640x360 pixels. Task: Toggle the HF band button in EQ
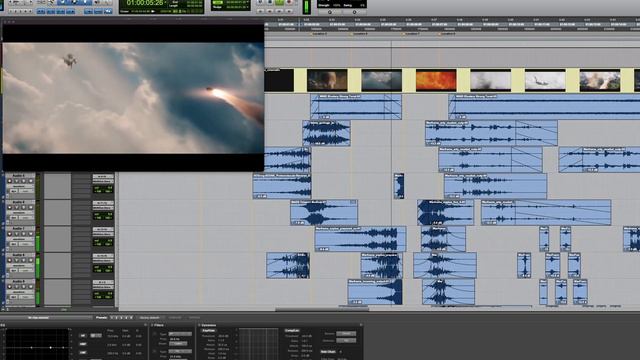point(83,336)
